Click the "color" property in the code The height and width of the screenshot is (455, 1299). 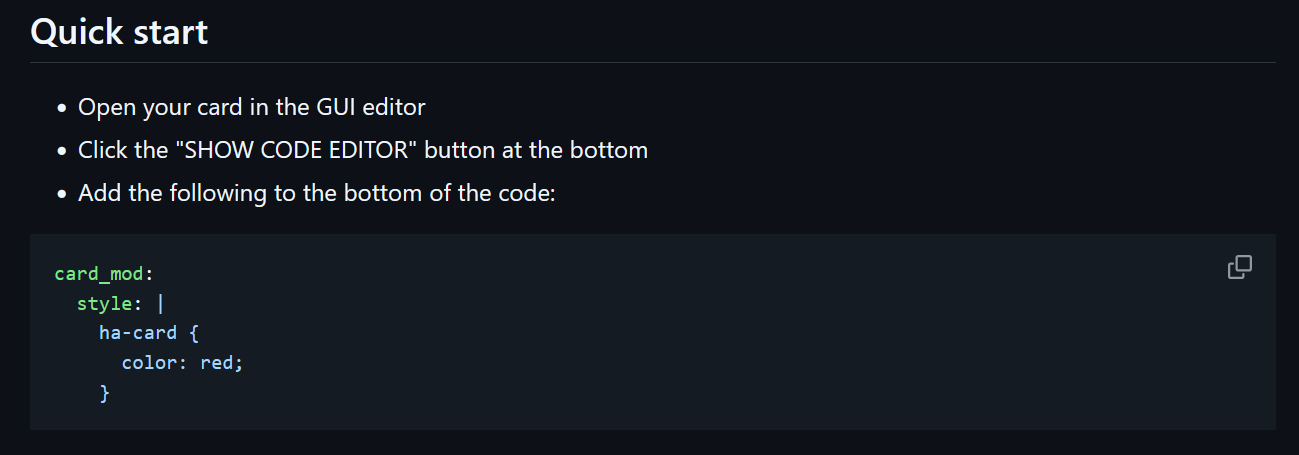pos(150,363)
